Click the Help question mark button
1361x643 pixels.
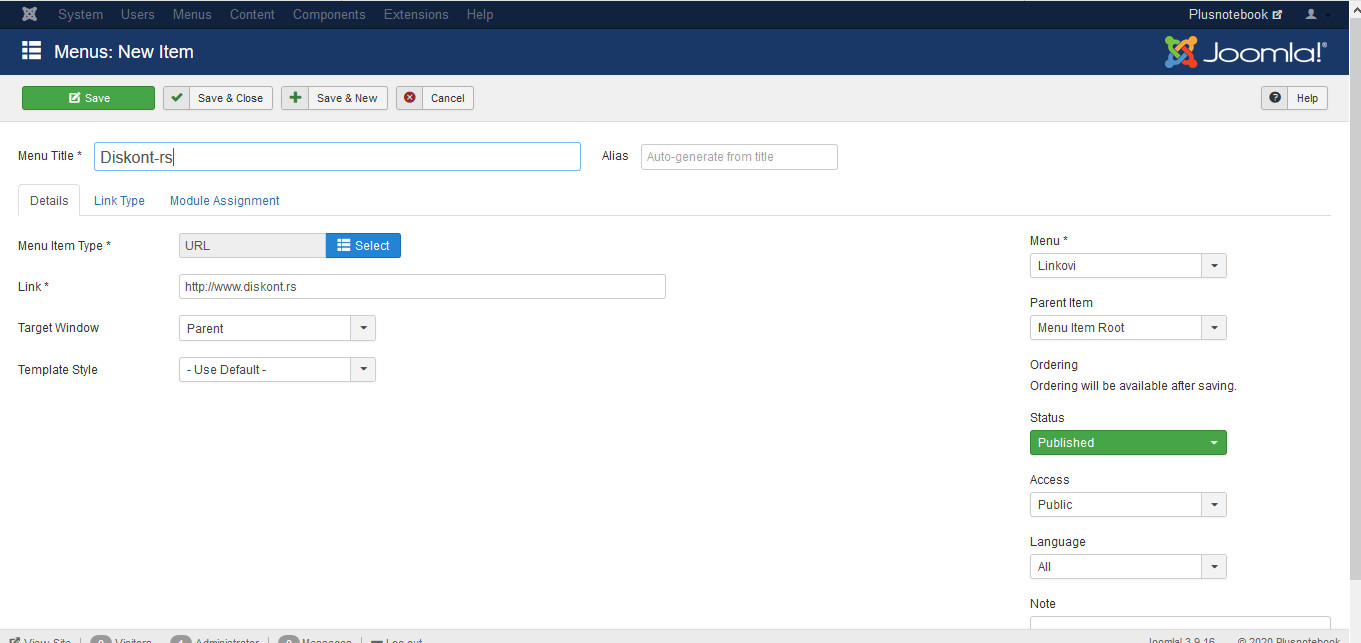tap(1294, 98)
